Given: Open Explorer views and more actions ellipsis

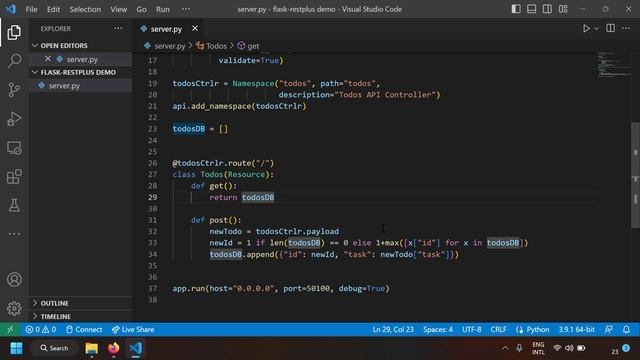Looking at the screenshot, I should 118,28.
